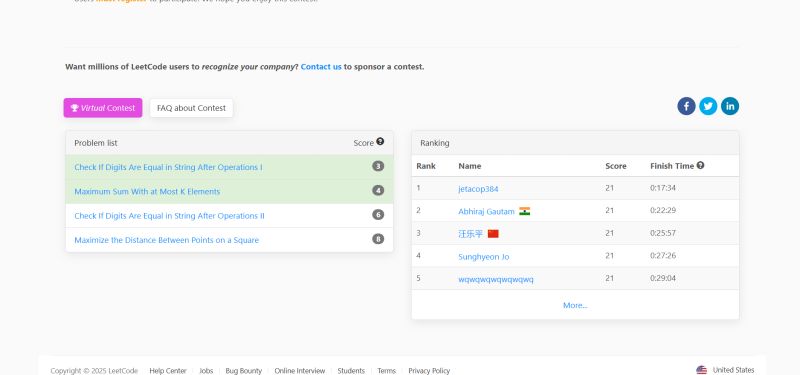Click Contact us sponsor link
The height and width of the screenshot is (375, 800).
(x=321, y=66)
